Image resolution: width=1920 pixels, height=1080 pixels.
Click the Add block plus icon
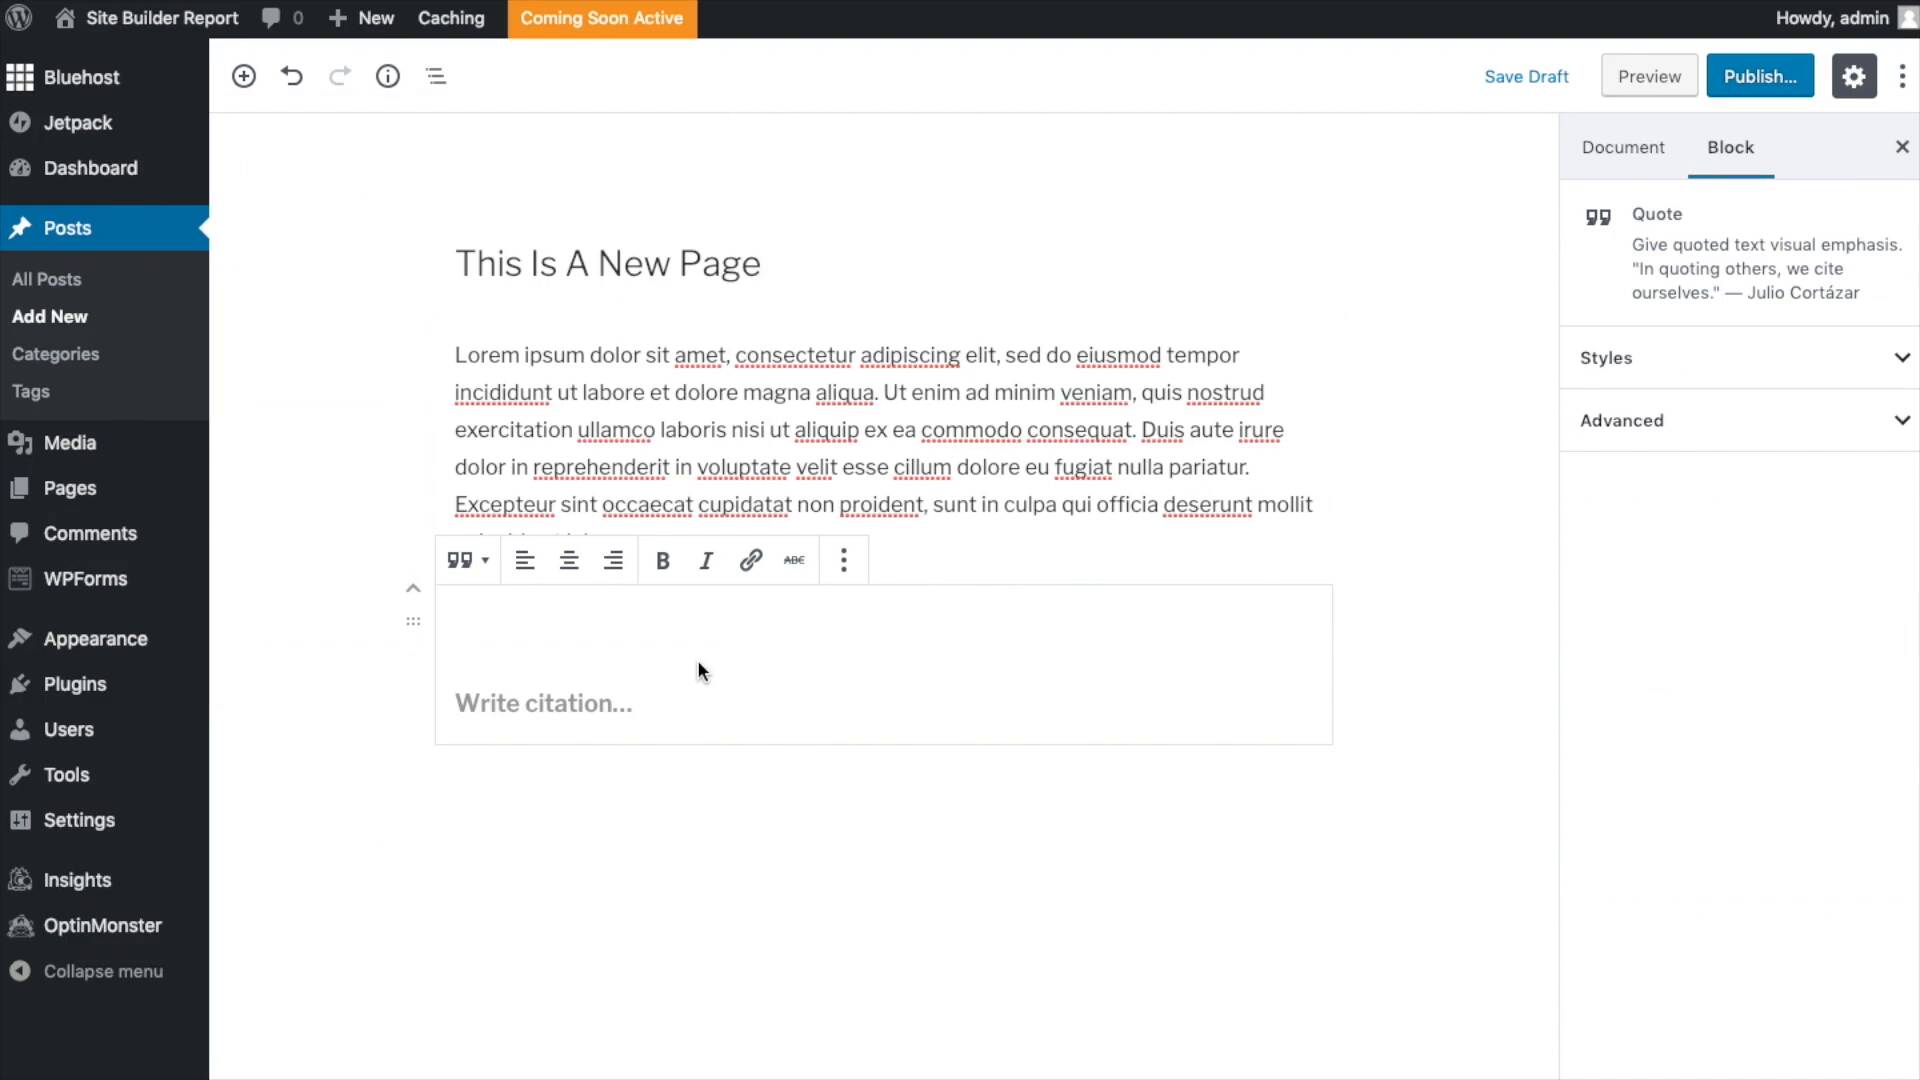pos(243,76)
